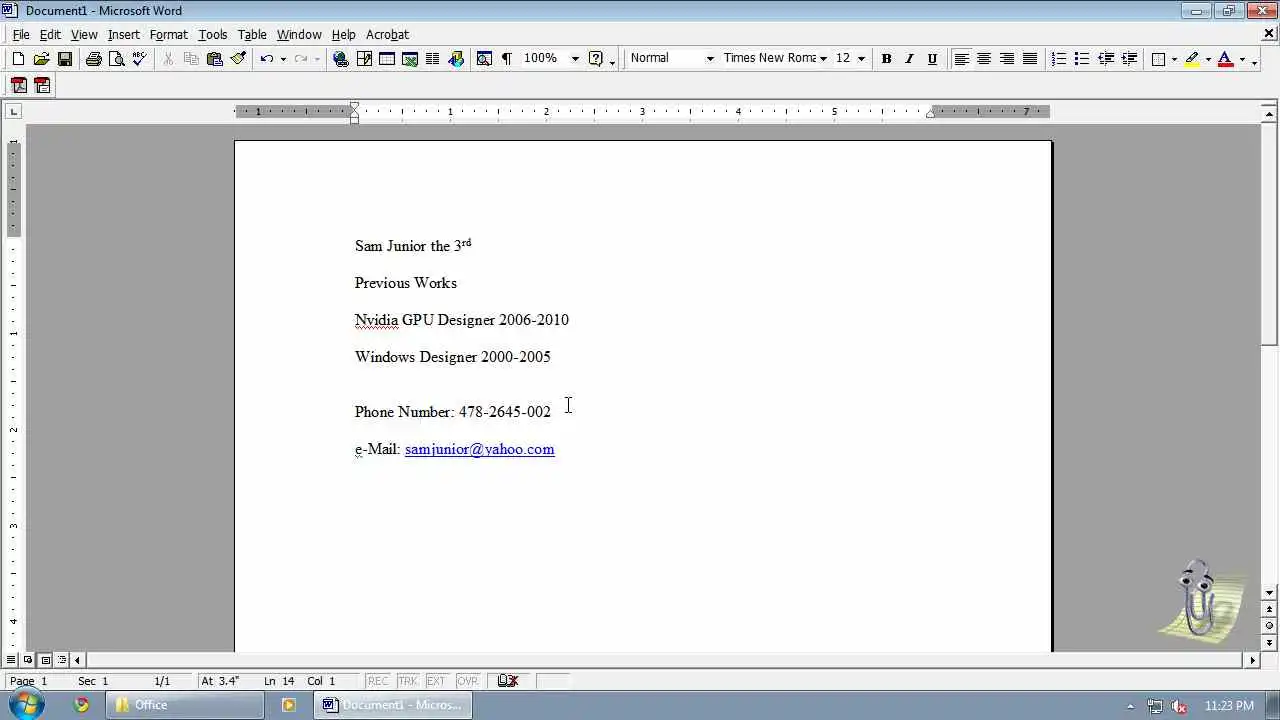Create a new blank document
Screen dimensions: 1280x720
[18, 59]
